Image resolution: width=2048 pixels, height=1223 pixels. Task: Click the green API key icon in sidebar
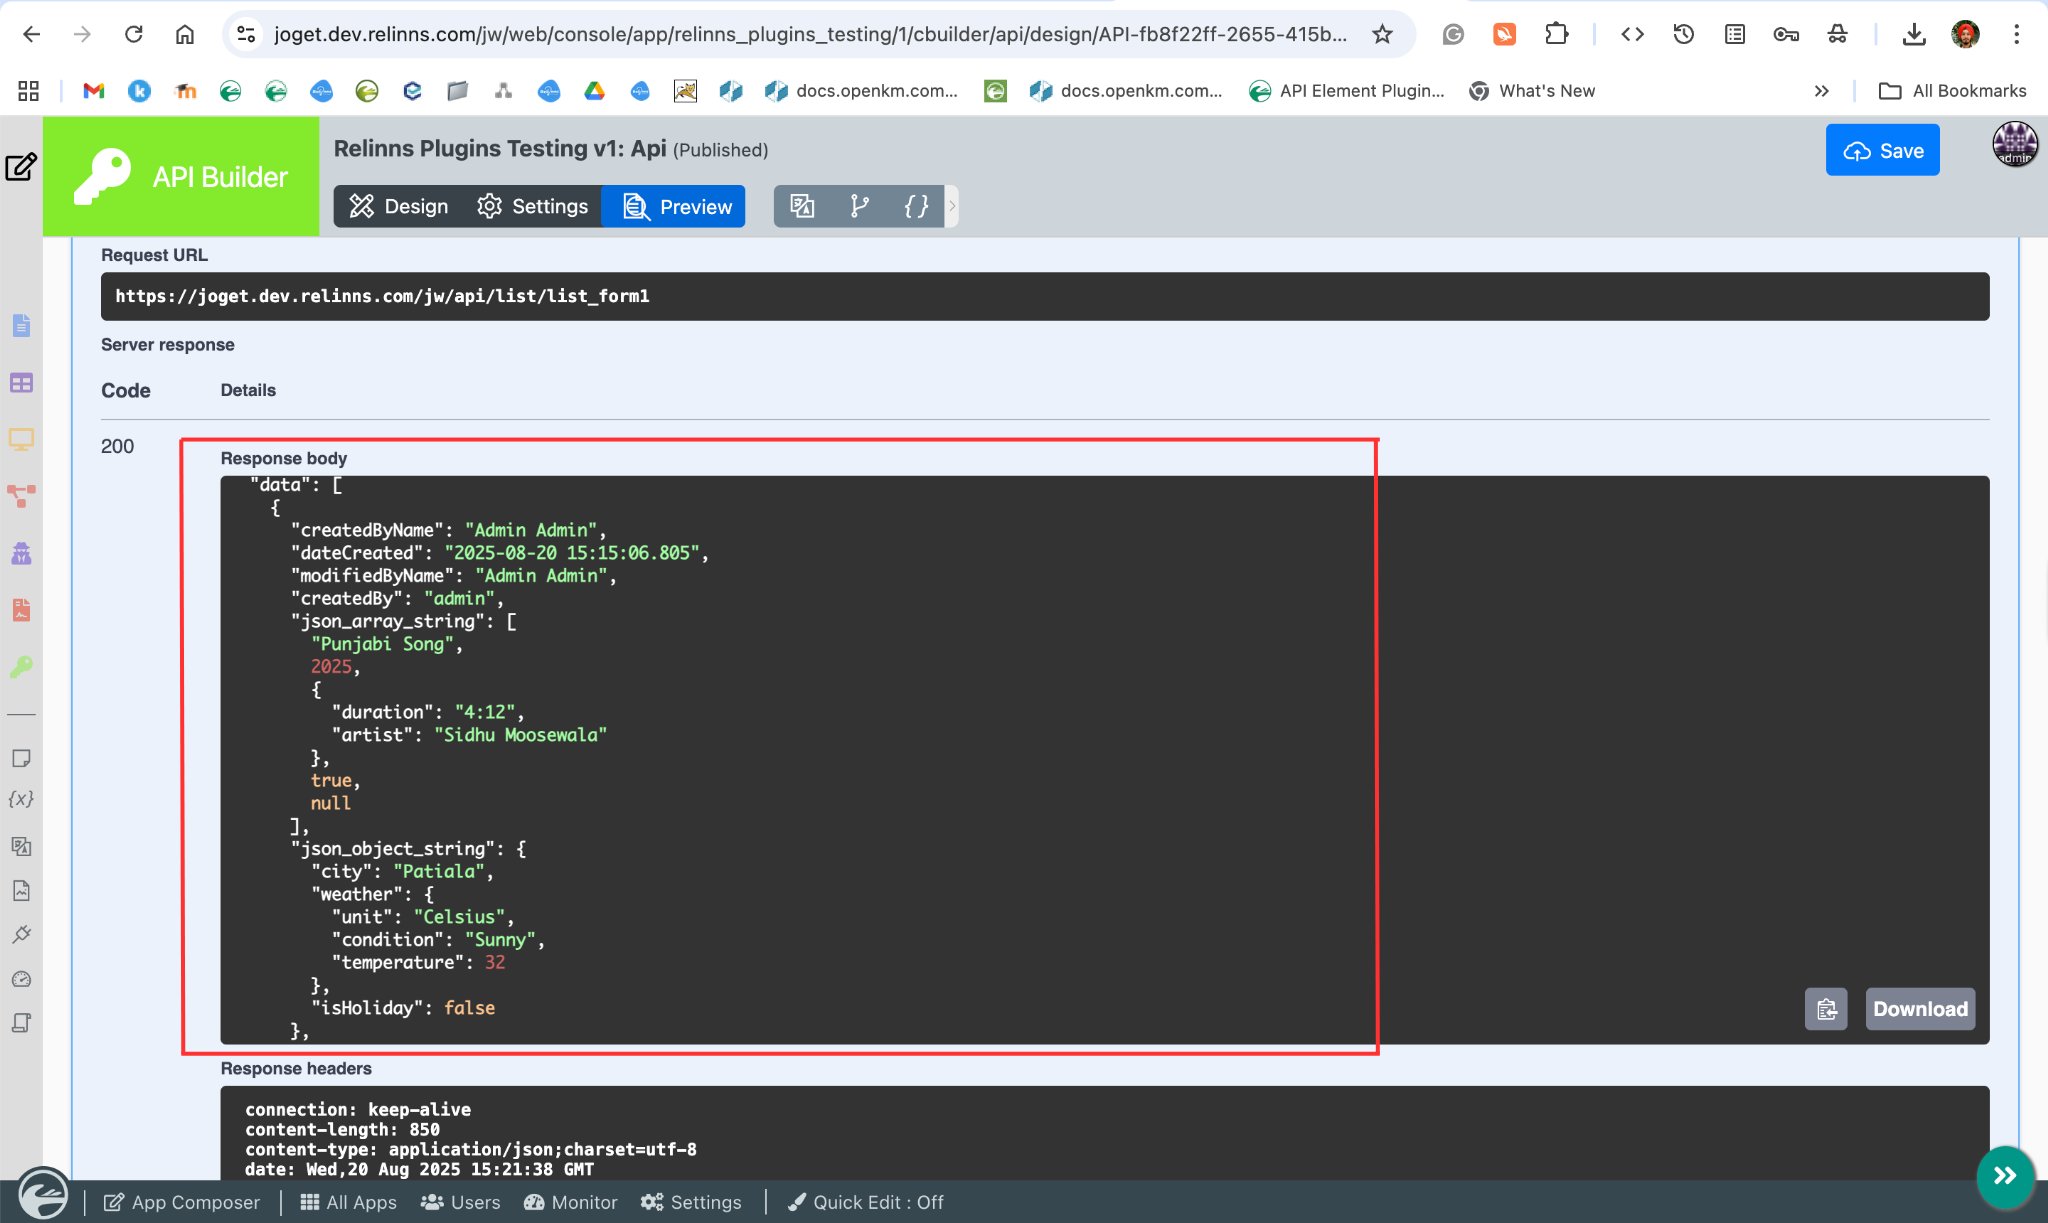(x=21, y=667)
